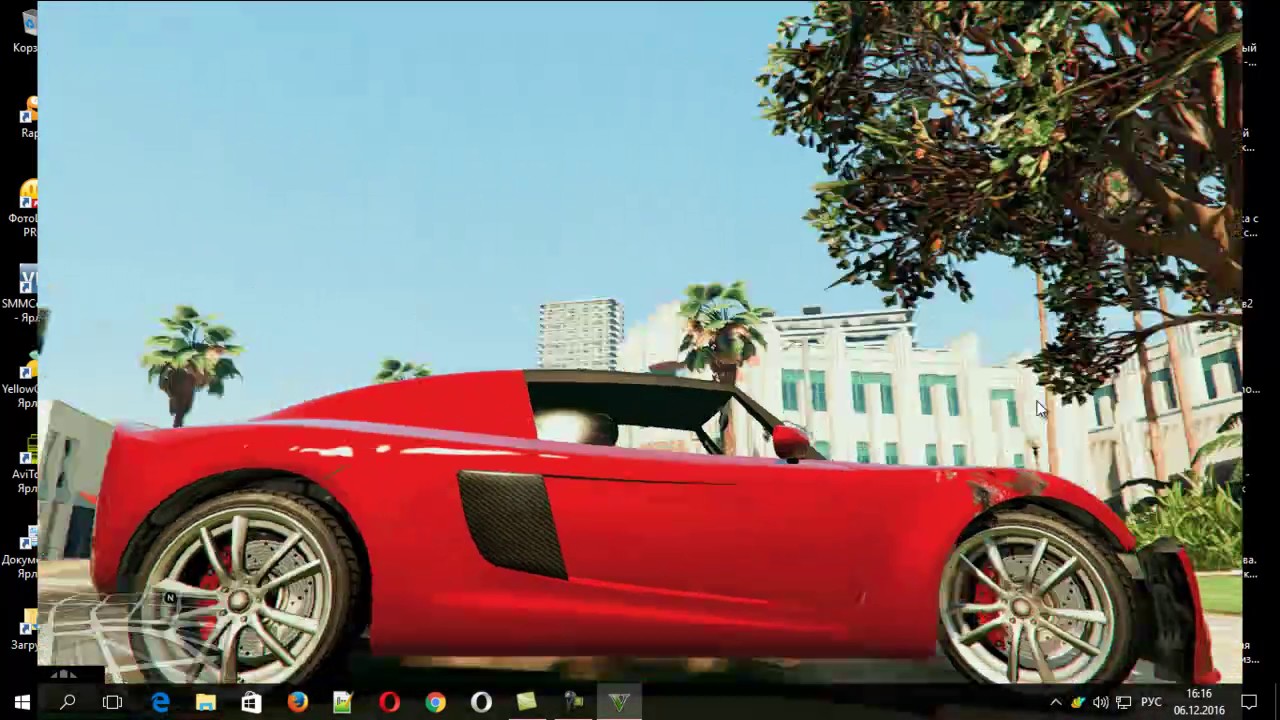Show hidden system tray icons
The image size is (1280, 720).
(x=1055, y=703)
